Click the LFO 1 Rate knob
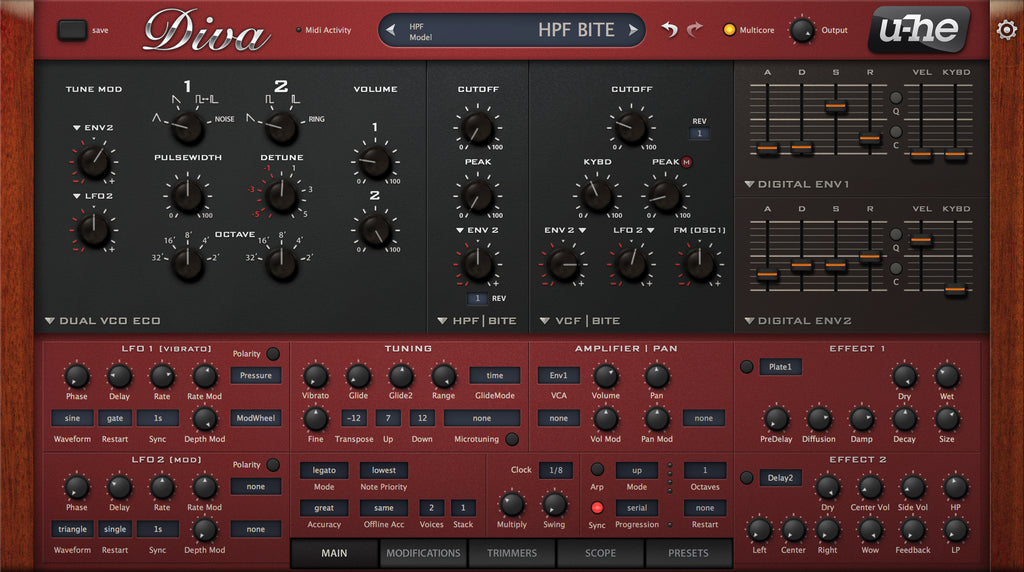Image resolution: width=1024 pixels, height=572 pixels. click(162, 376)
